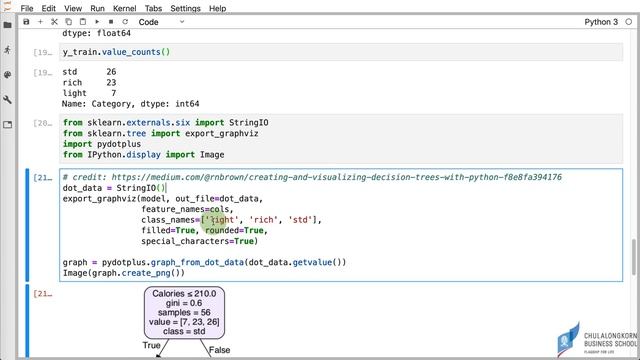Switch kernel via Python 3 label
The height and width of the screenshot is (360, 640).
(601, 22)
